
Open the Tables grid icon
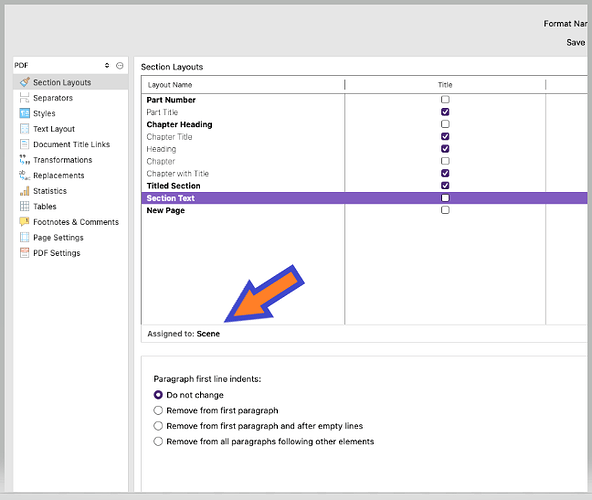25,206
